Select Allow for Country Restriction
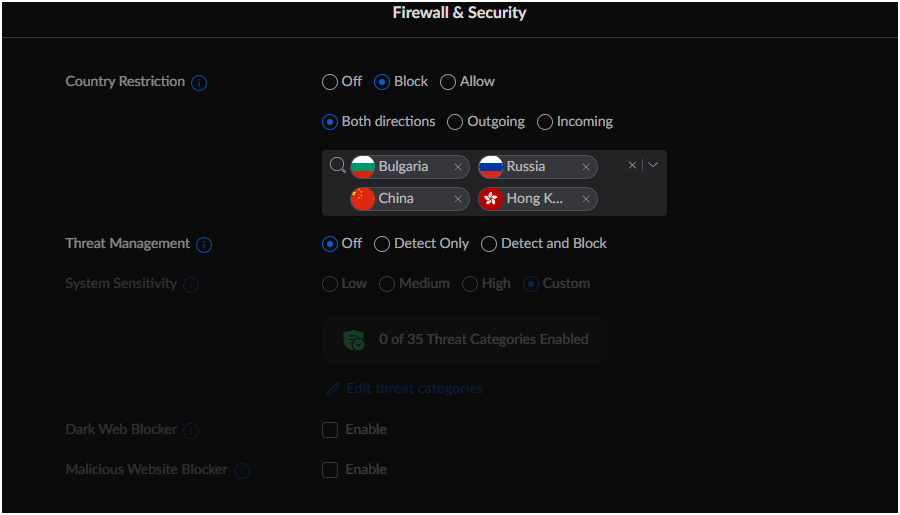Viewport: 900px width, 515px height. pos(448,82)
